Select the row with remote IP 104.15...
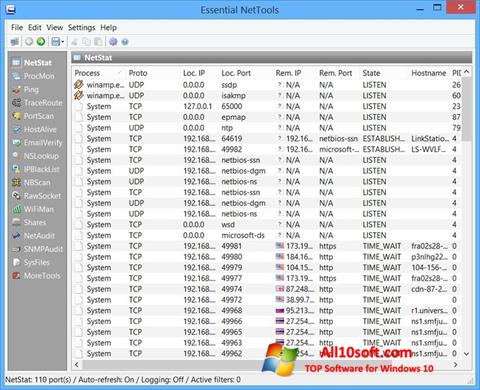Screen dimensions: 480x390 (x=267, y=267)
